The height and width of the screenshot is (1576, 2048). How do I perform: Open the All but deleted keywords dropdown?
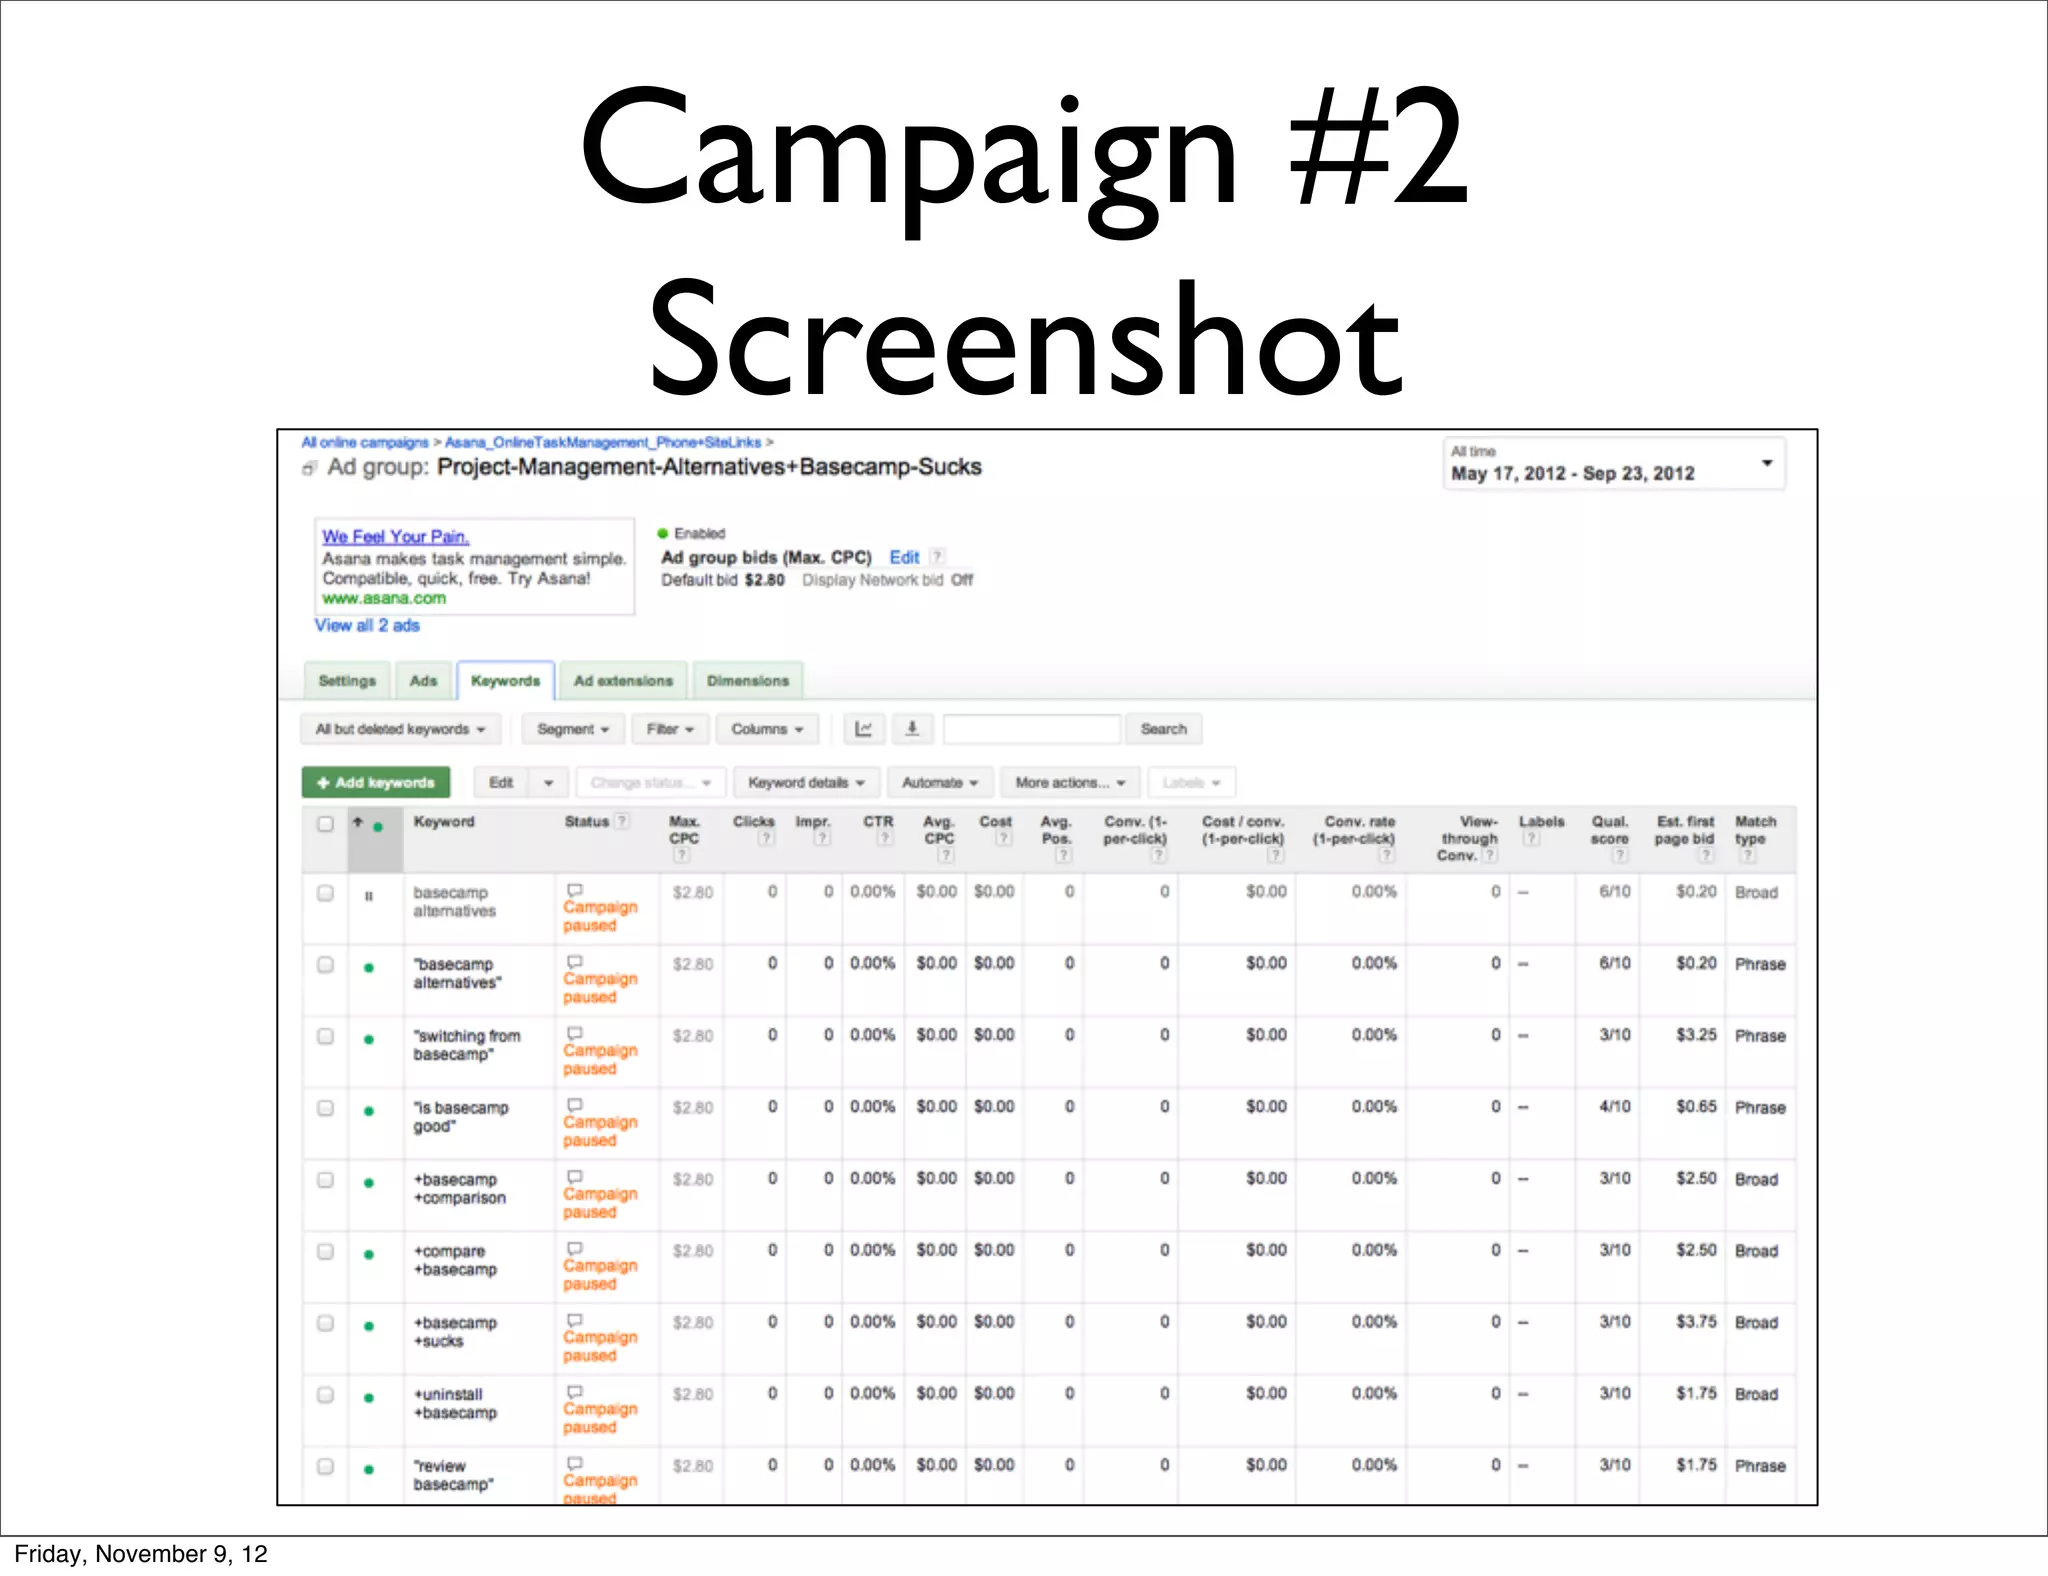[400, 729]
